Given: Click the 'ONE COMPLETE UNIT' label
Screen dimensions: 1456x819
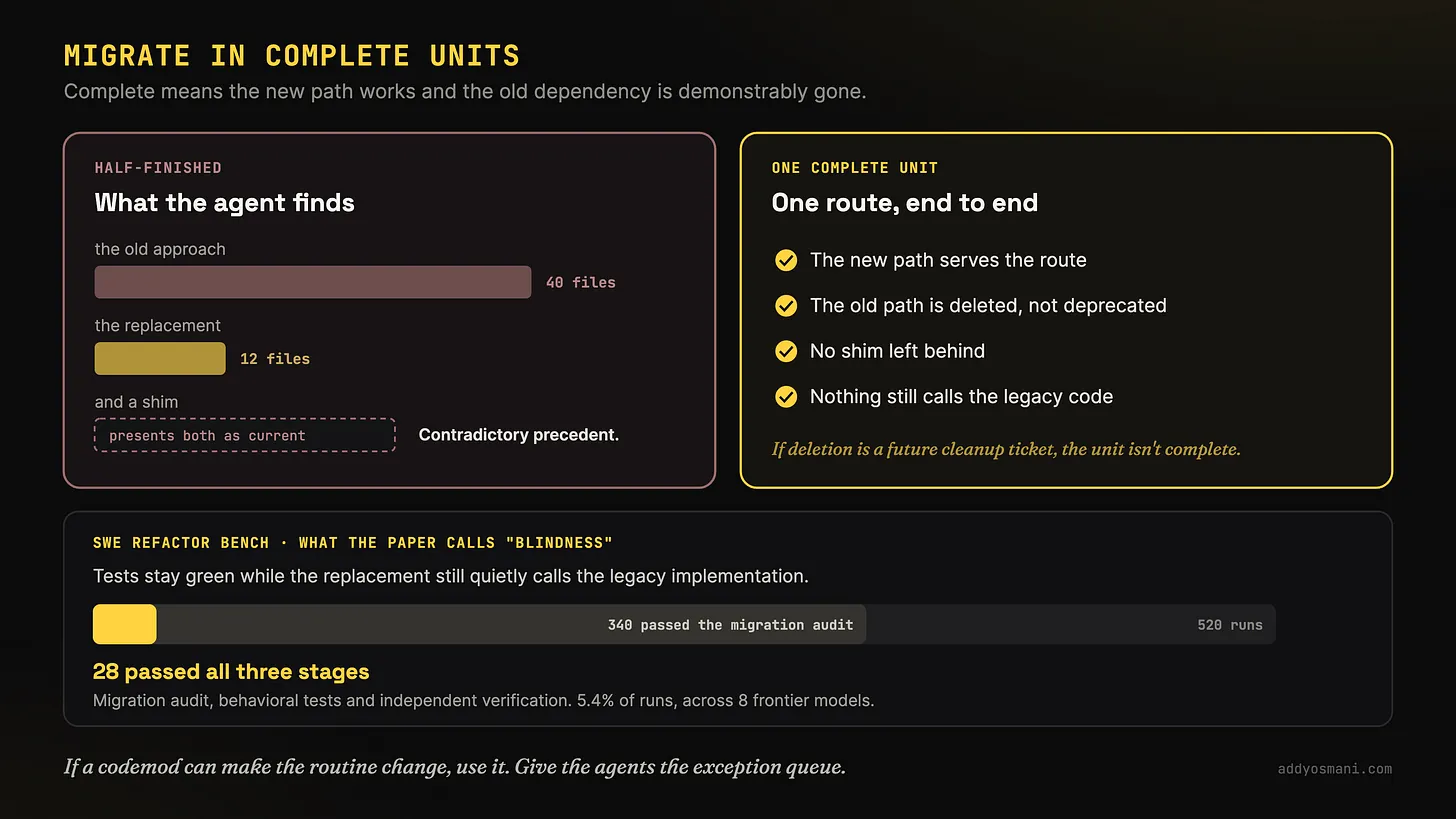Looking at the screenshot, I should (855, 168).
